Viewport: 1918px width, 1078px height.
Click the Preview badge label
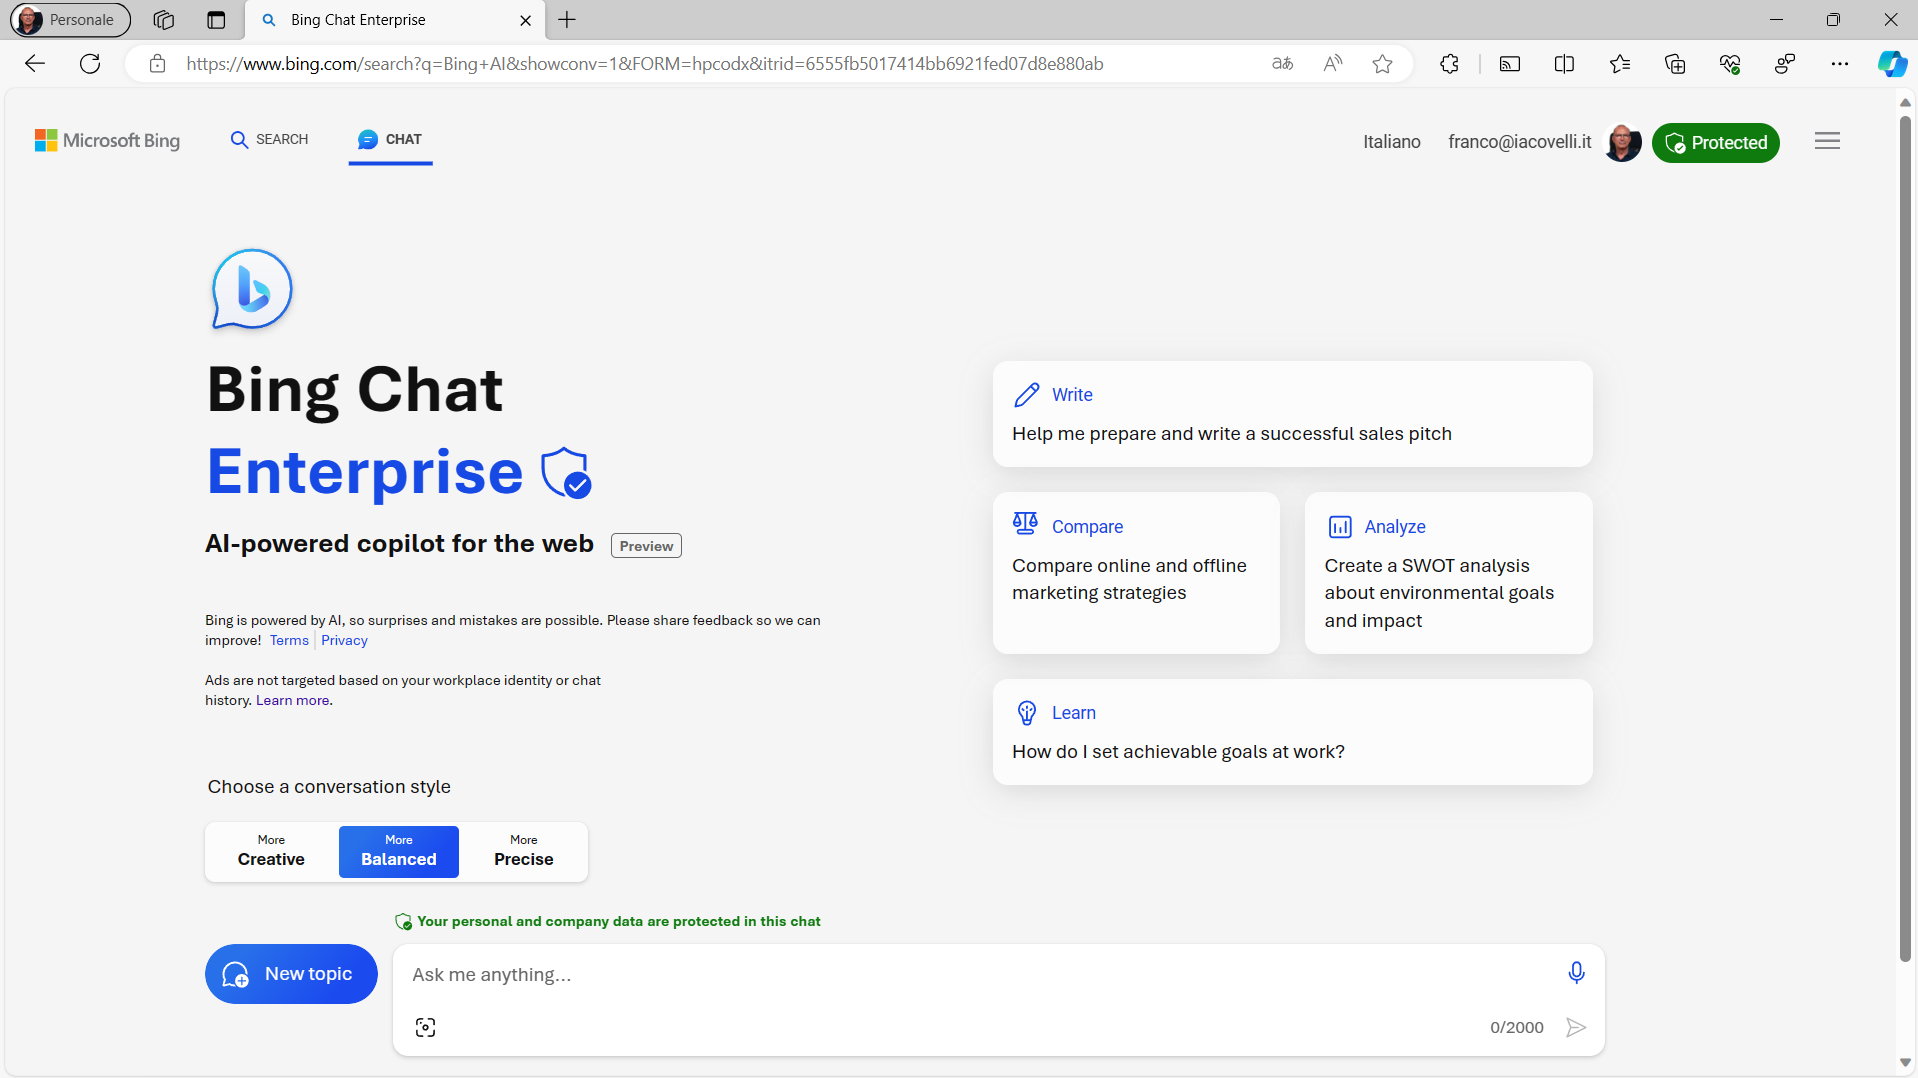pyautogui.click(x=646, y=546)
